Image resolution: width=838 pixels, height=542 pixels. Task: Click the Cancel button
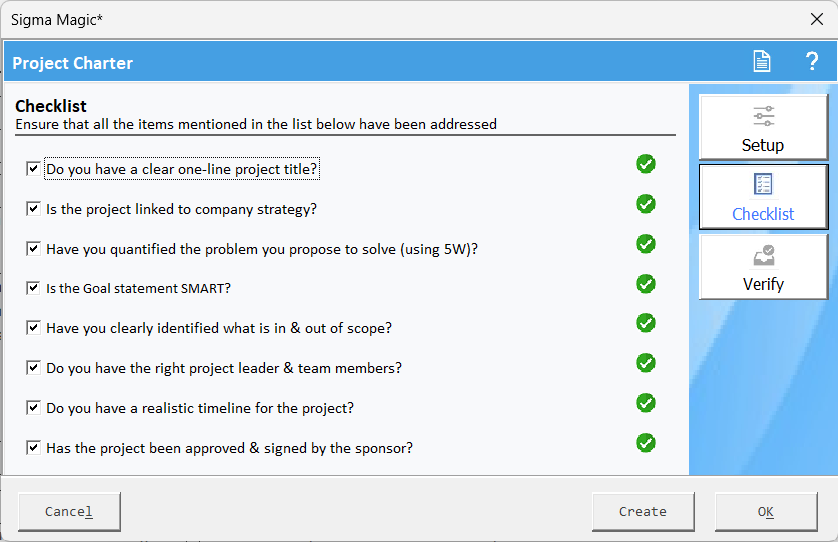[69, 512]
